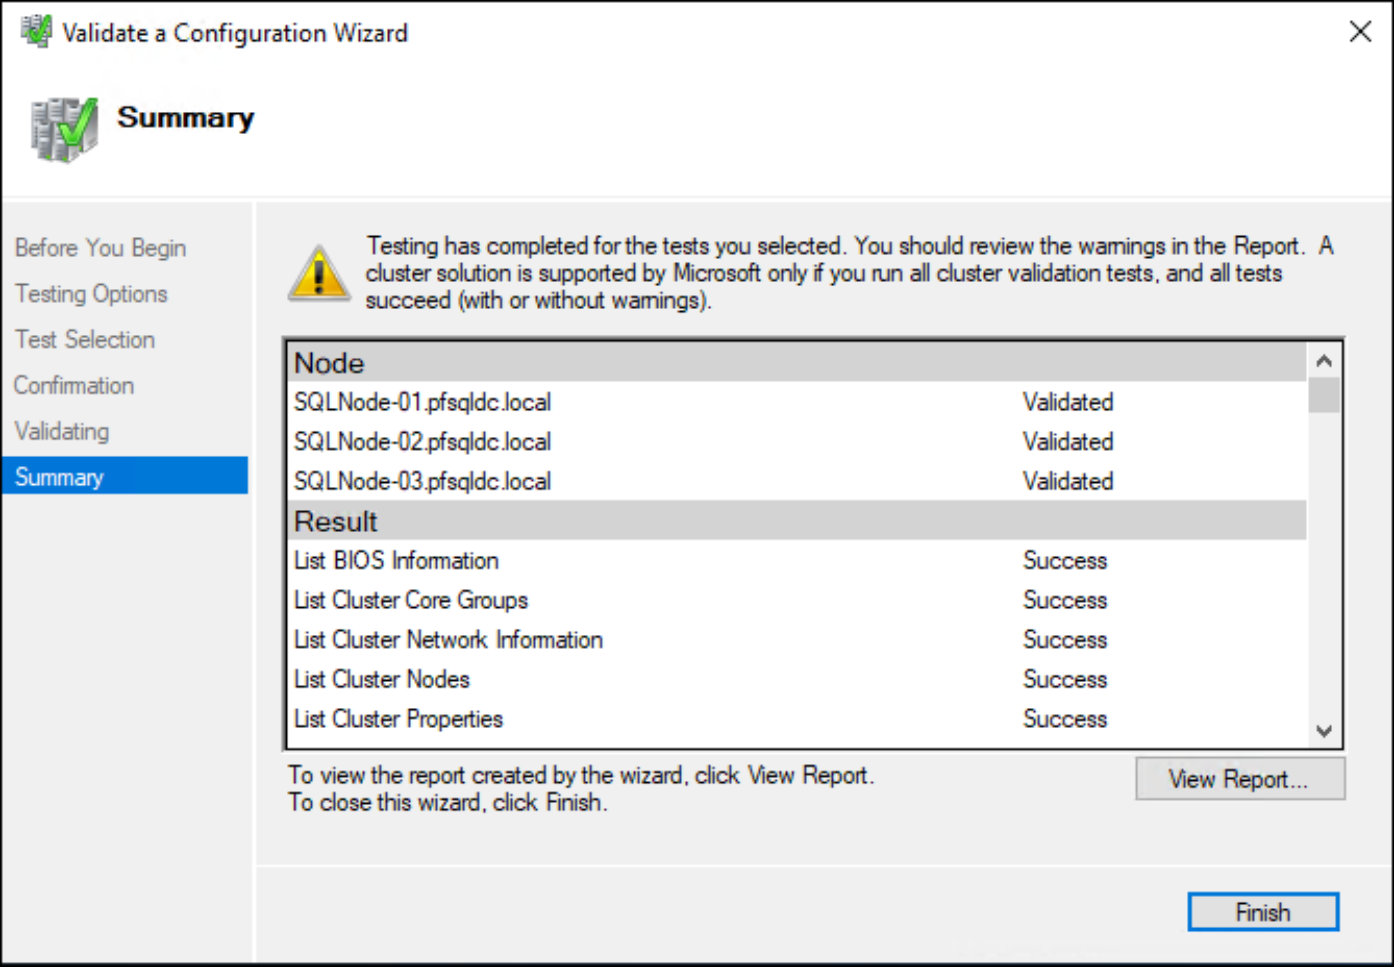Open the report with View Report
1394x967 pixels.
(1240, 779)
